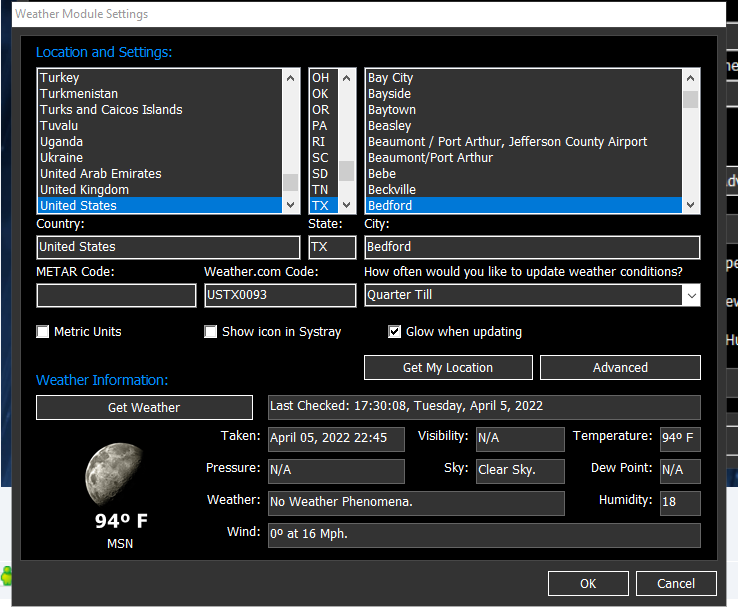This screenshot has width=738, height=610.
Task: Select OK state from state list
Action: click(x=320, y=94)
